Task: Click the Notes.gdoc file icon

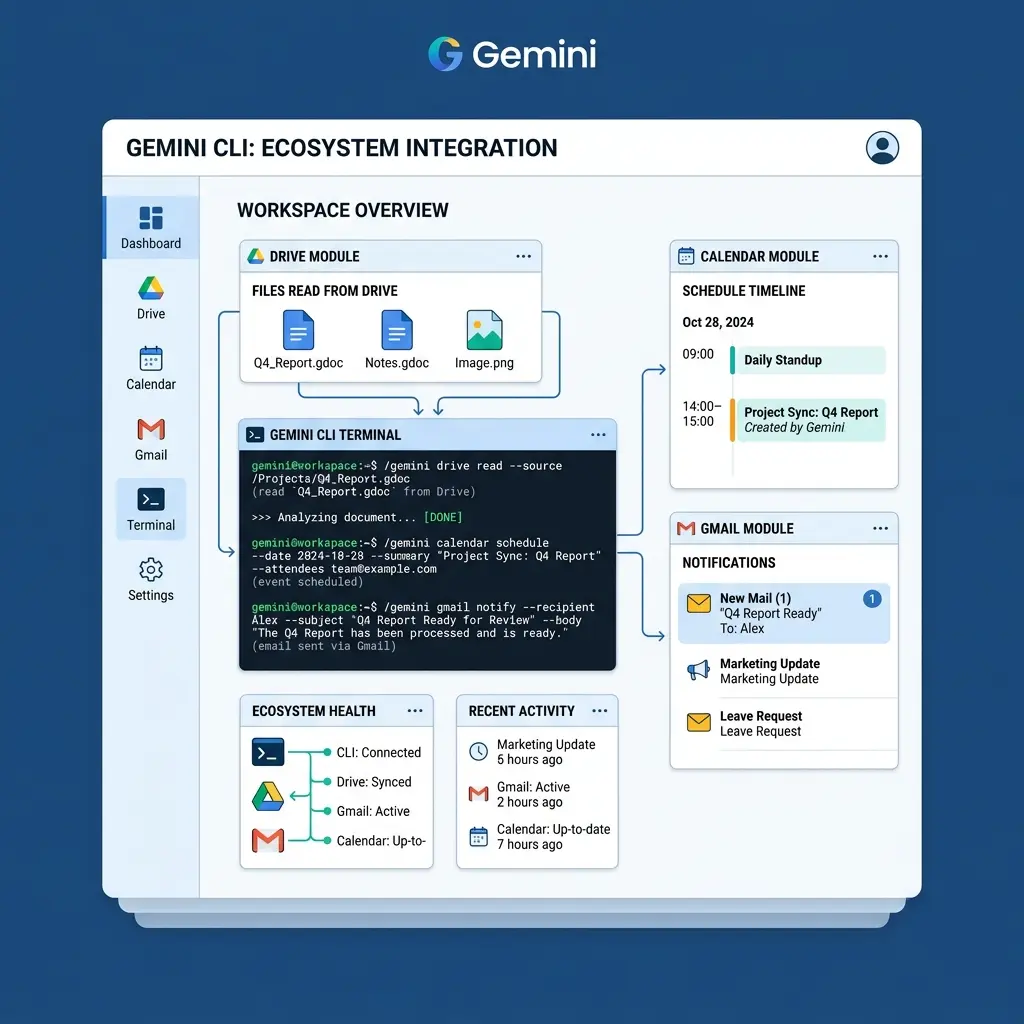Action: (397, 330)
